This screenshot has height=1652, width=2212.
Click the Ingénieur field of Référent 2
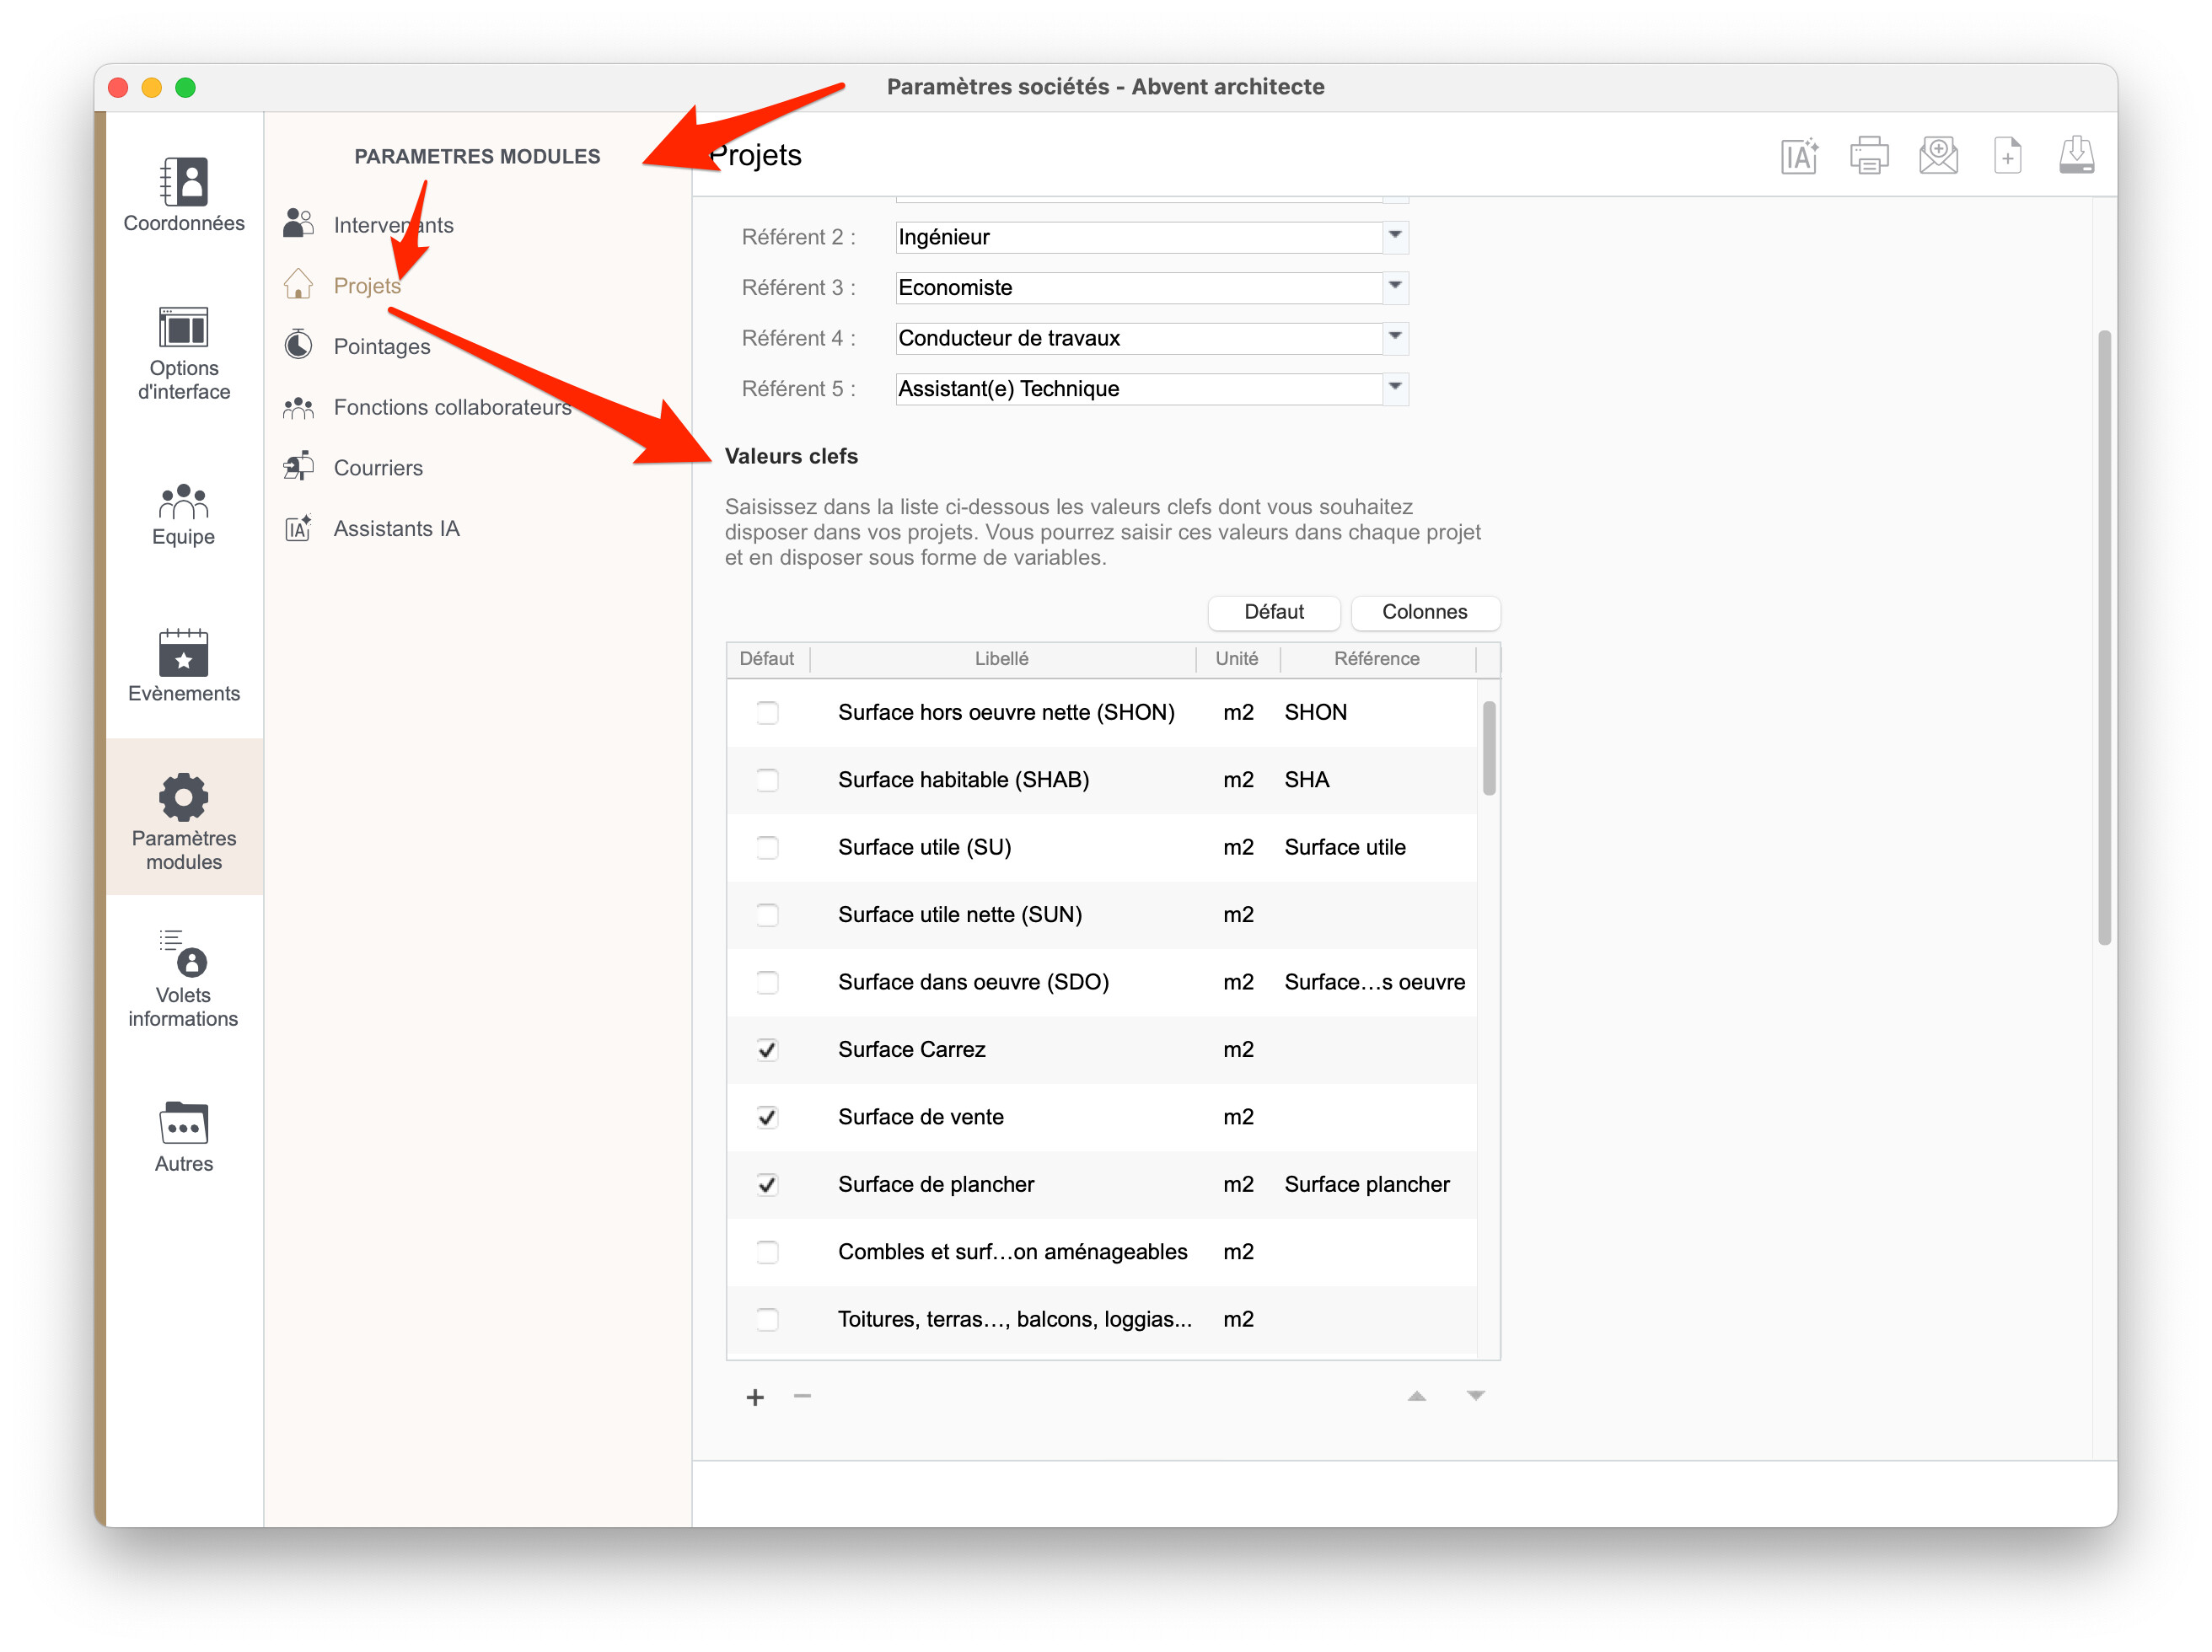(x=1139, y=237)
